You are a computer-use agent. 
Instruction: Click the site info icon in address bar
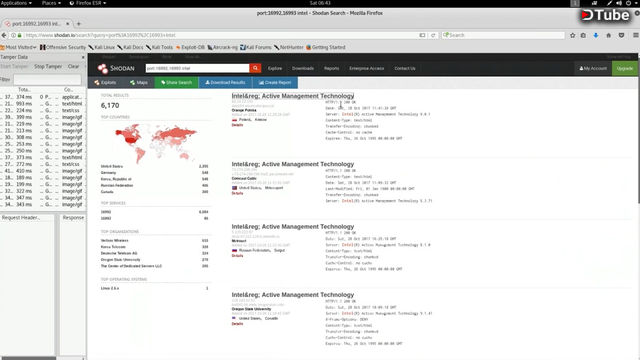pyautogui.click(x=13, y=35)
